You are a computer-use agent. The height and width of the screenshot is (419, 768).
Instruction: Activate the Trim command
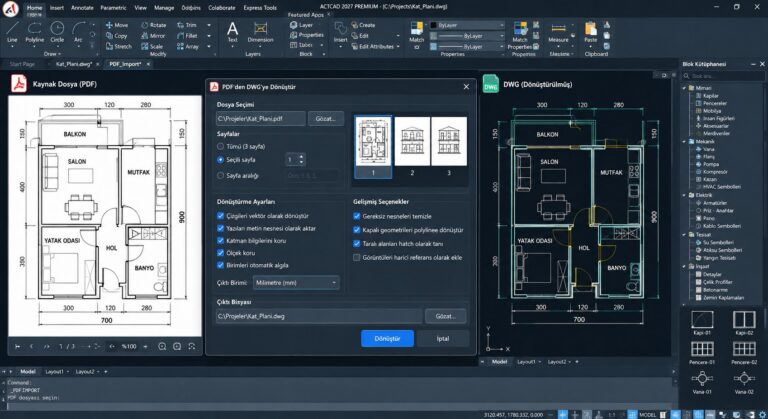(x=187, y=25)
